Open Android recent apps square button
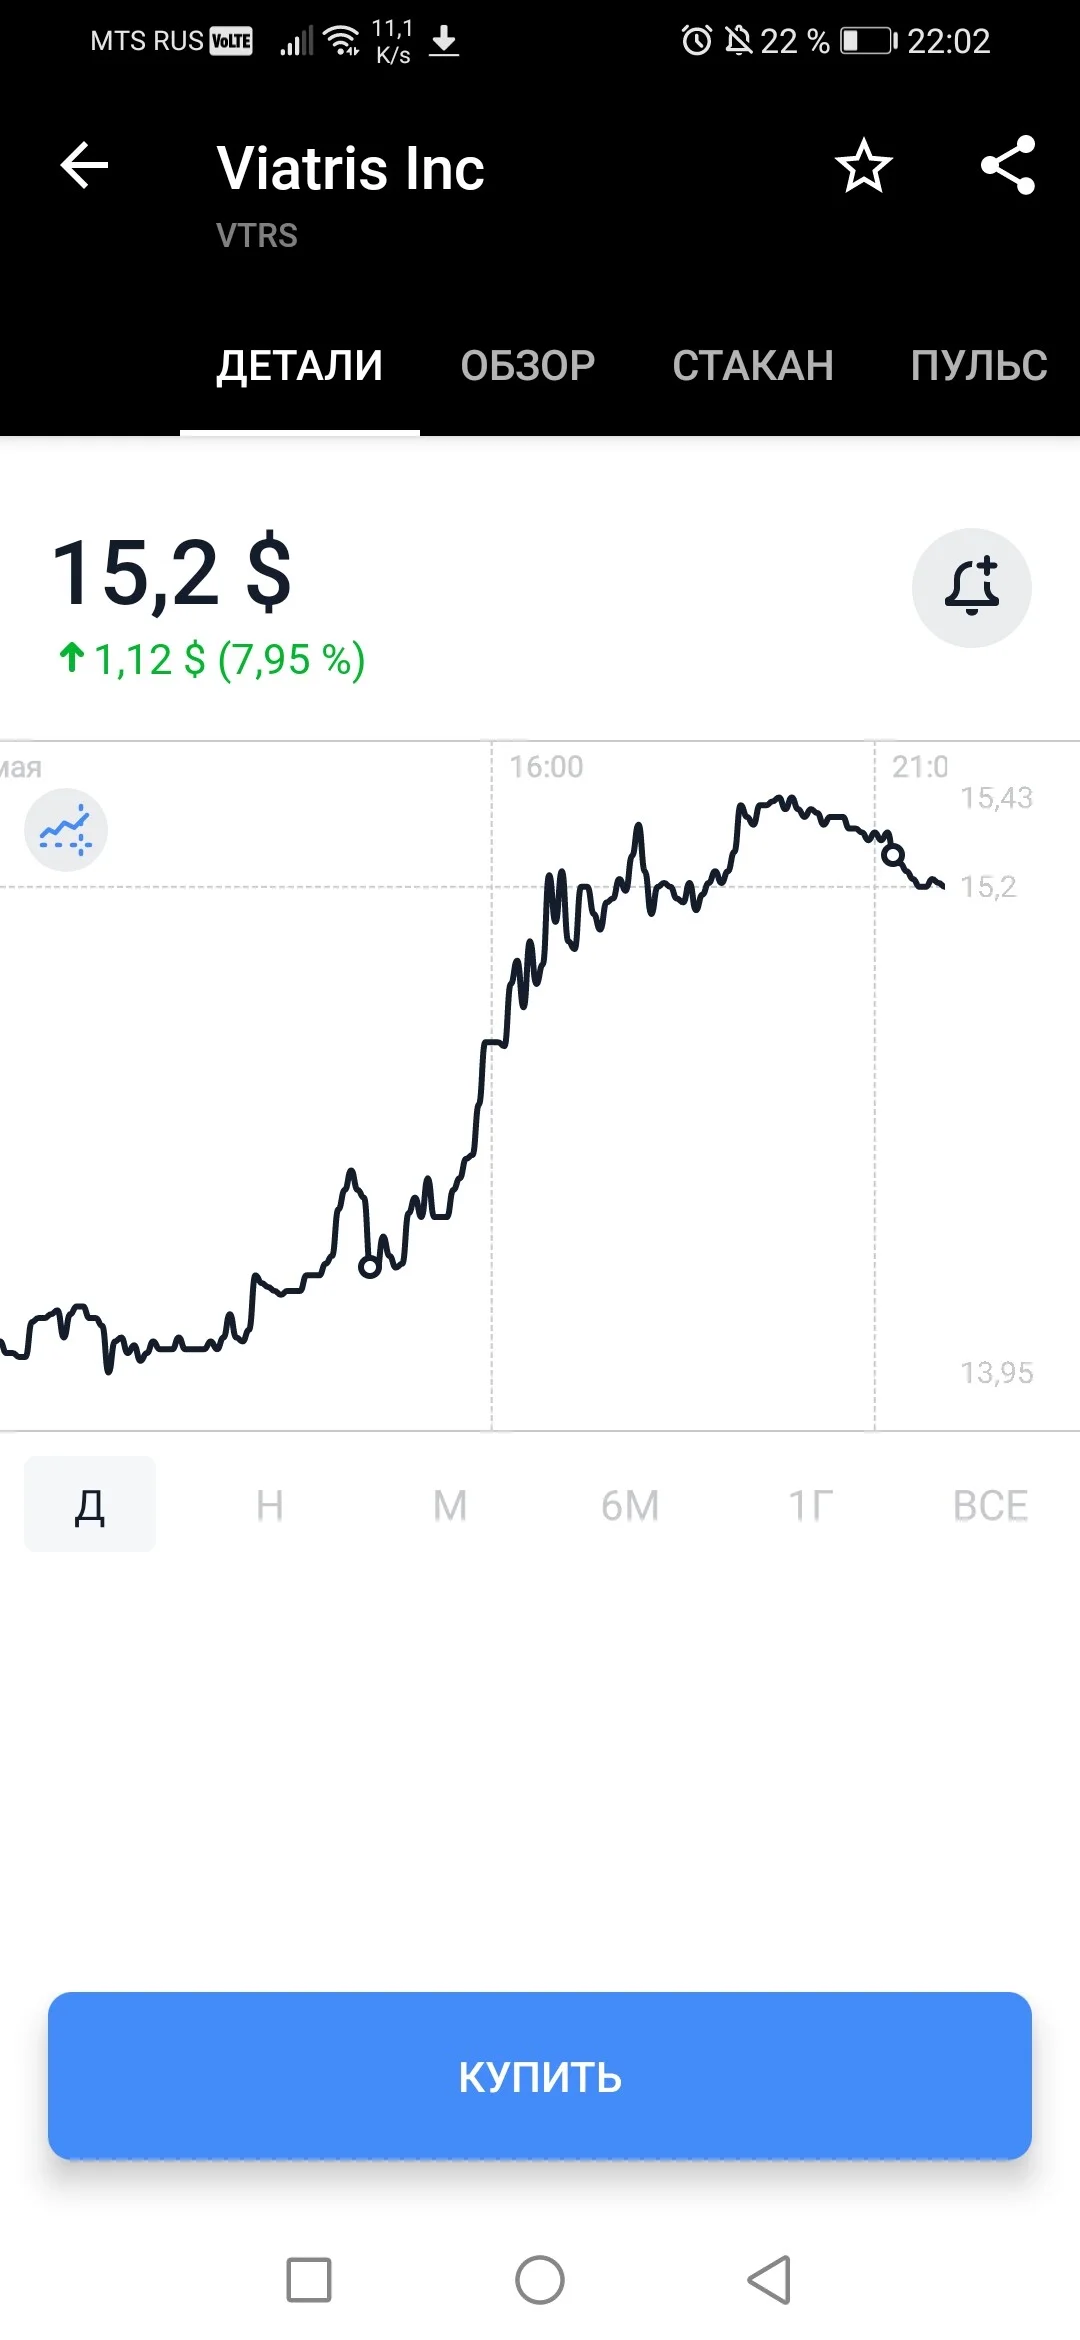The image size is (1080, 2340). tap(309, 2280)
